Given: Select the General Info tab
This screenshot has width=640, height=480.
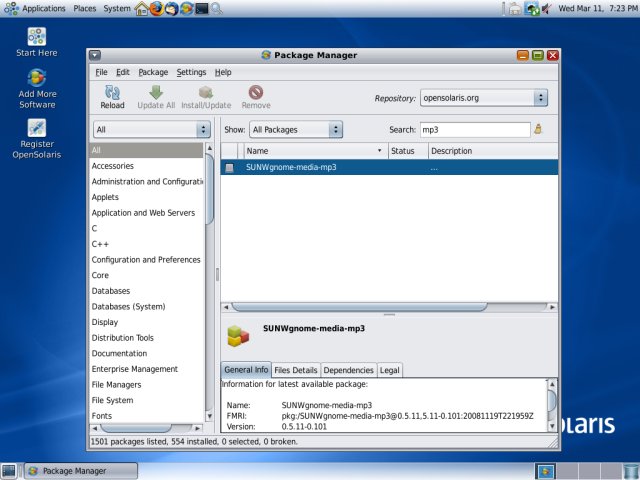Looking at the screenshot, I should (246, 369).
